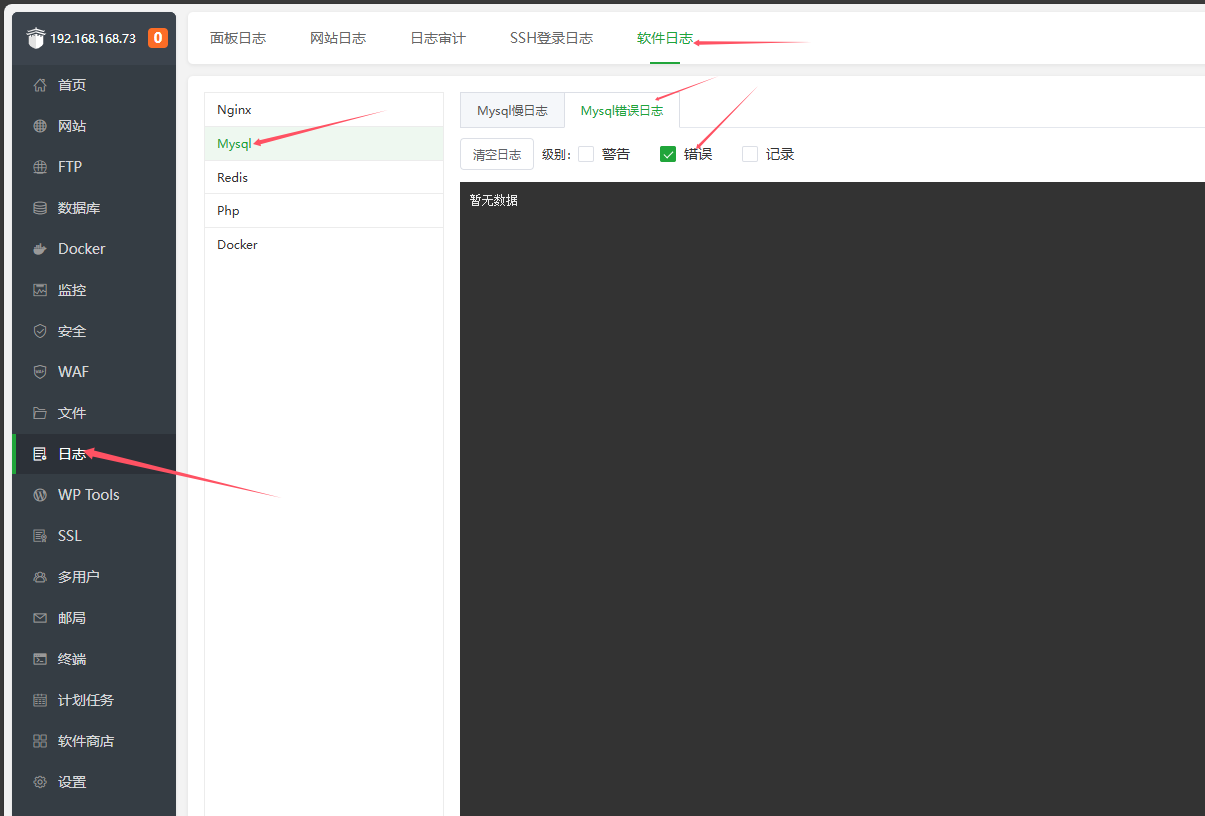Switch to the 网站日志 tab

tap(338, 38)
